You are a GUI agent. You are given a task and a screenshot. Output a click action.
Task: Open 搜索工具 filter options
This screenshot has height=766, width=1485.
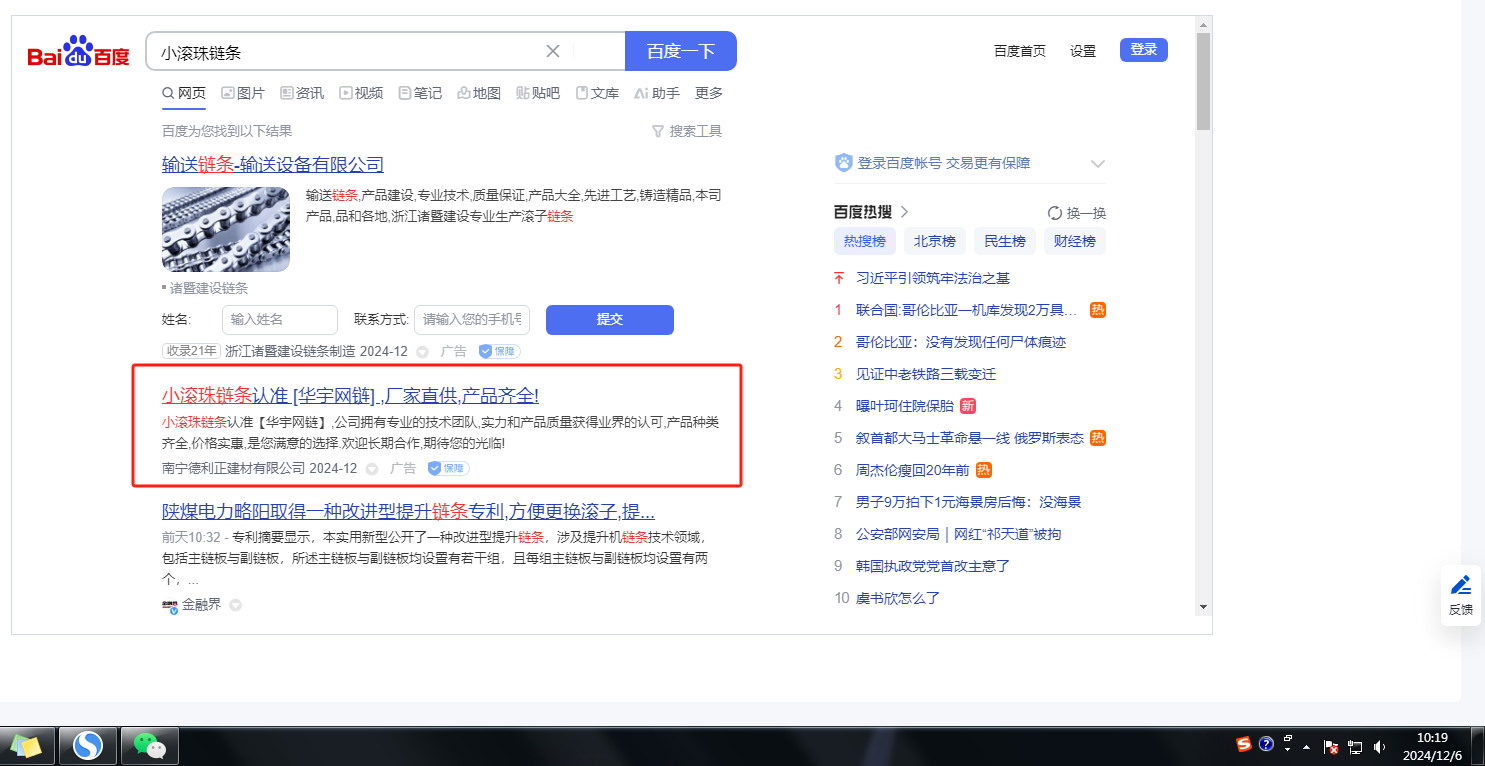pos(686,131)
